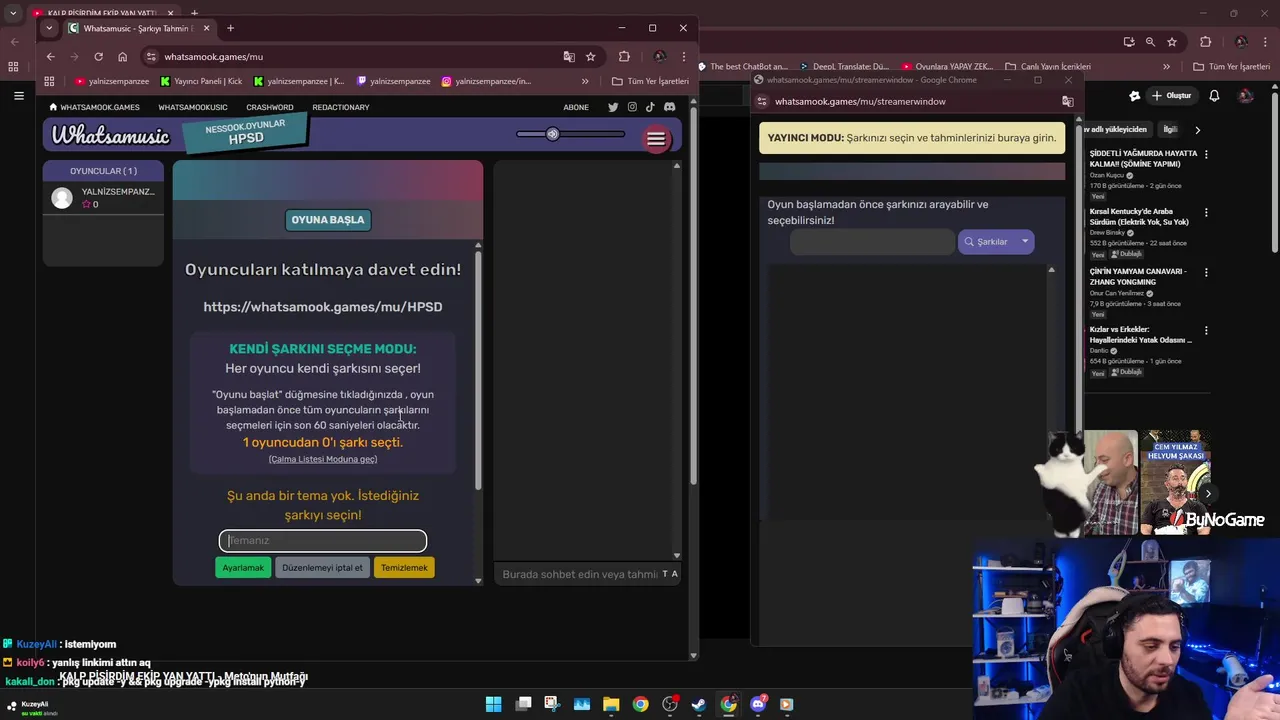Open Canlı Yayın İçerikleri bookmark folder
1280x720 pixels.
[1048, 67]
